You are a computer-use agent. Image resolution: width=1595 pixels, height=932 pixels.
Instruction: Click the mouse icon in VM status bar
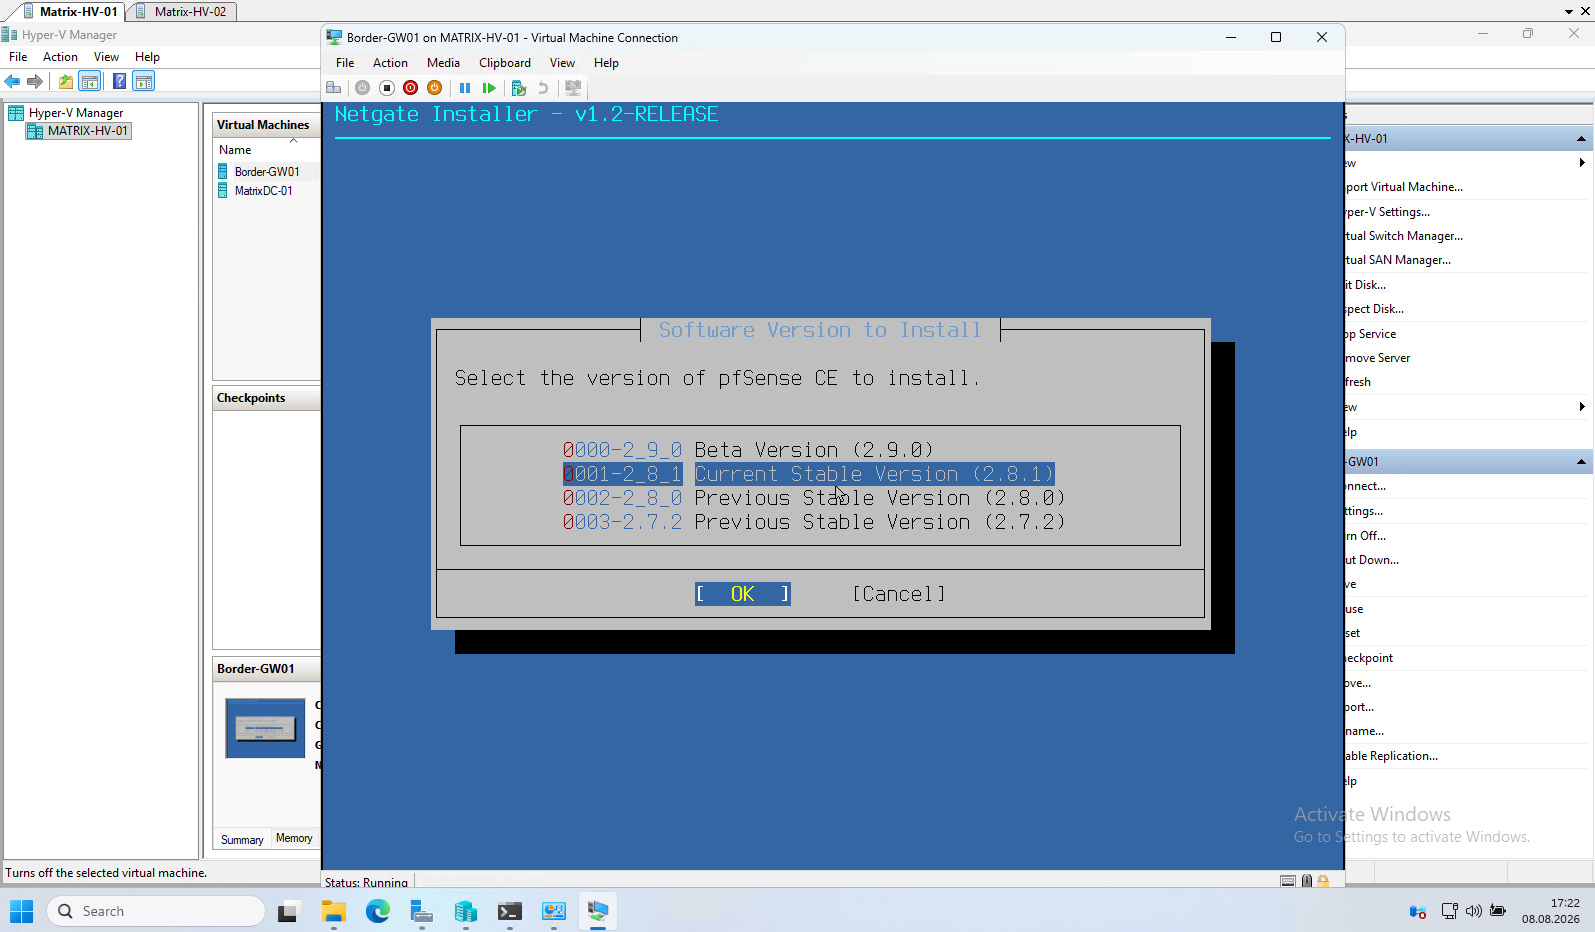[x=1306, y=881]
